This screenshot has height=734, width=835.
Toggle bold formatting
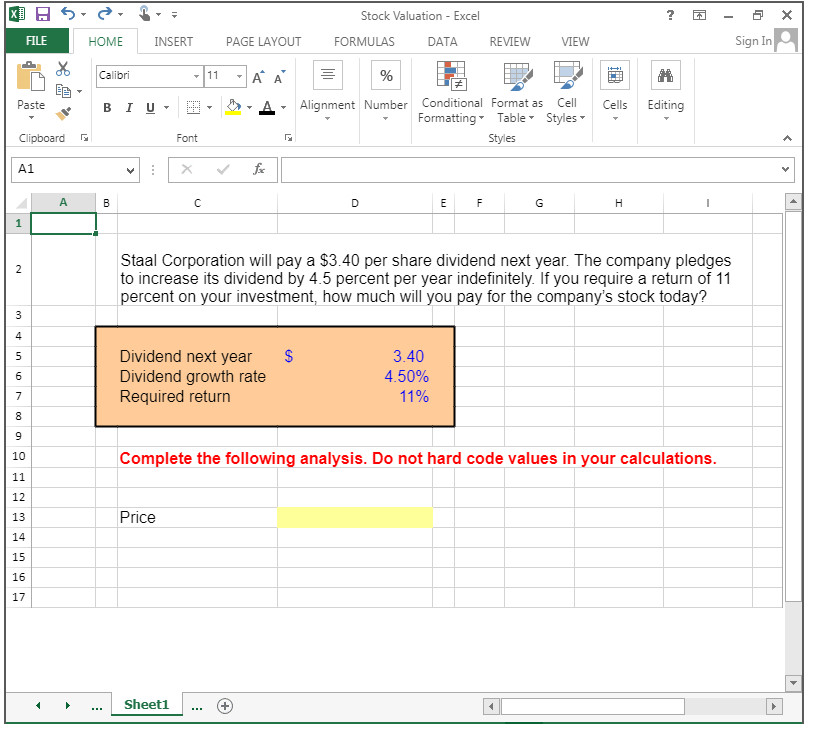point(107,107)
